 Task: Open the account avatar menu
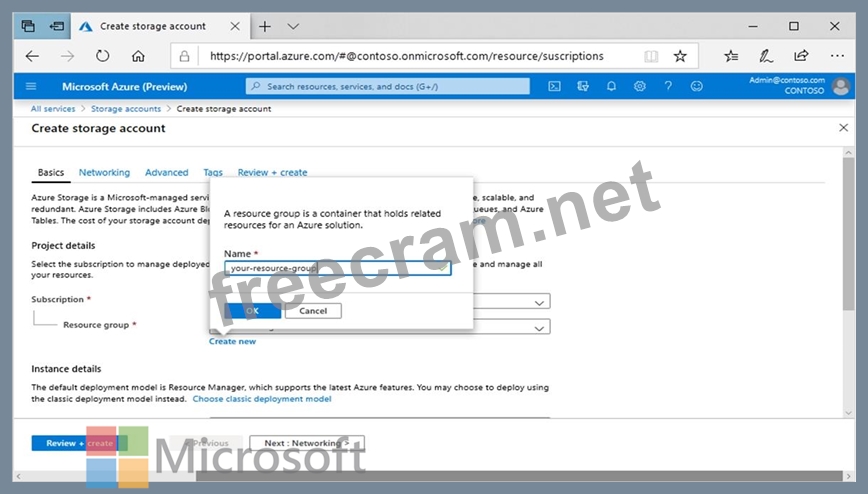841,86
